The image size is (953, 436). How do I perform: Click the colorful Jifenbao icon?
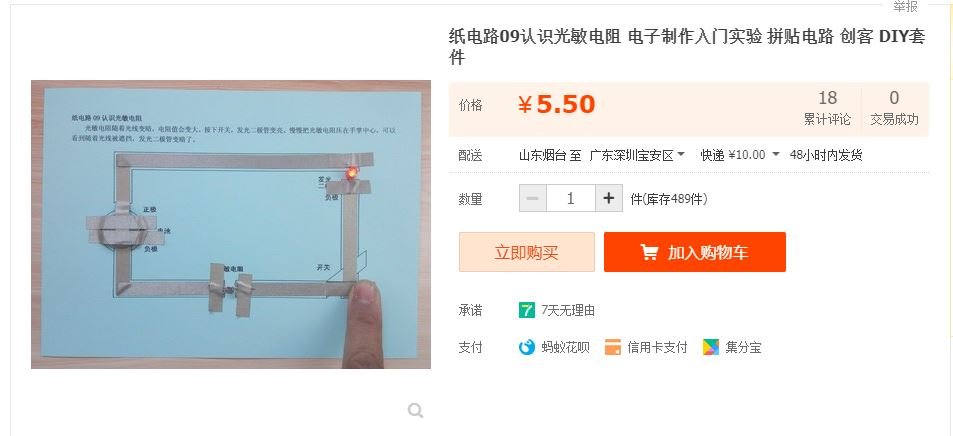click(710, 347)
